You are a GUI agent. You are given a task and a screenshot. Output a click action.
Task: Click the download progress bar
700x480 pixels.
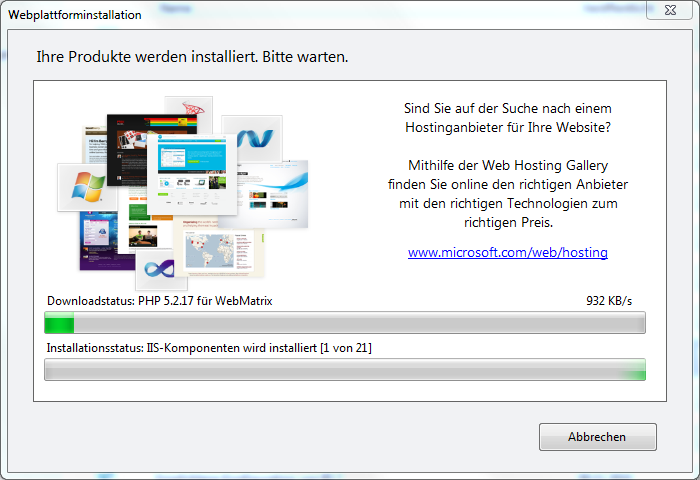(345, 322)
